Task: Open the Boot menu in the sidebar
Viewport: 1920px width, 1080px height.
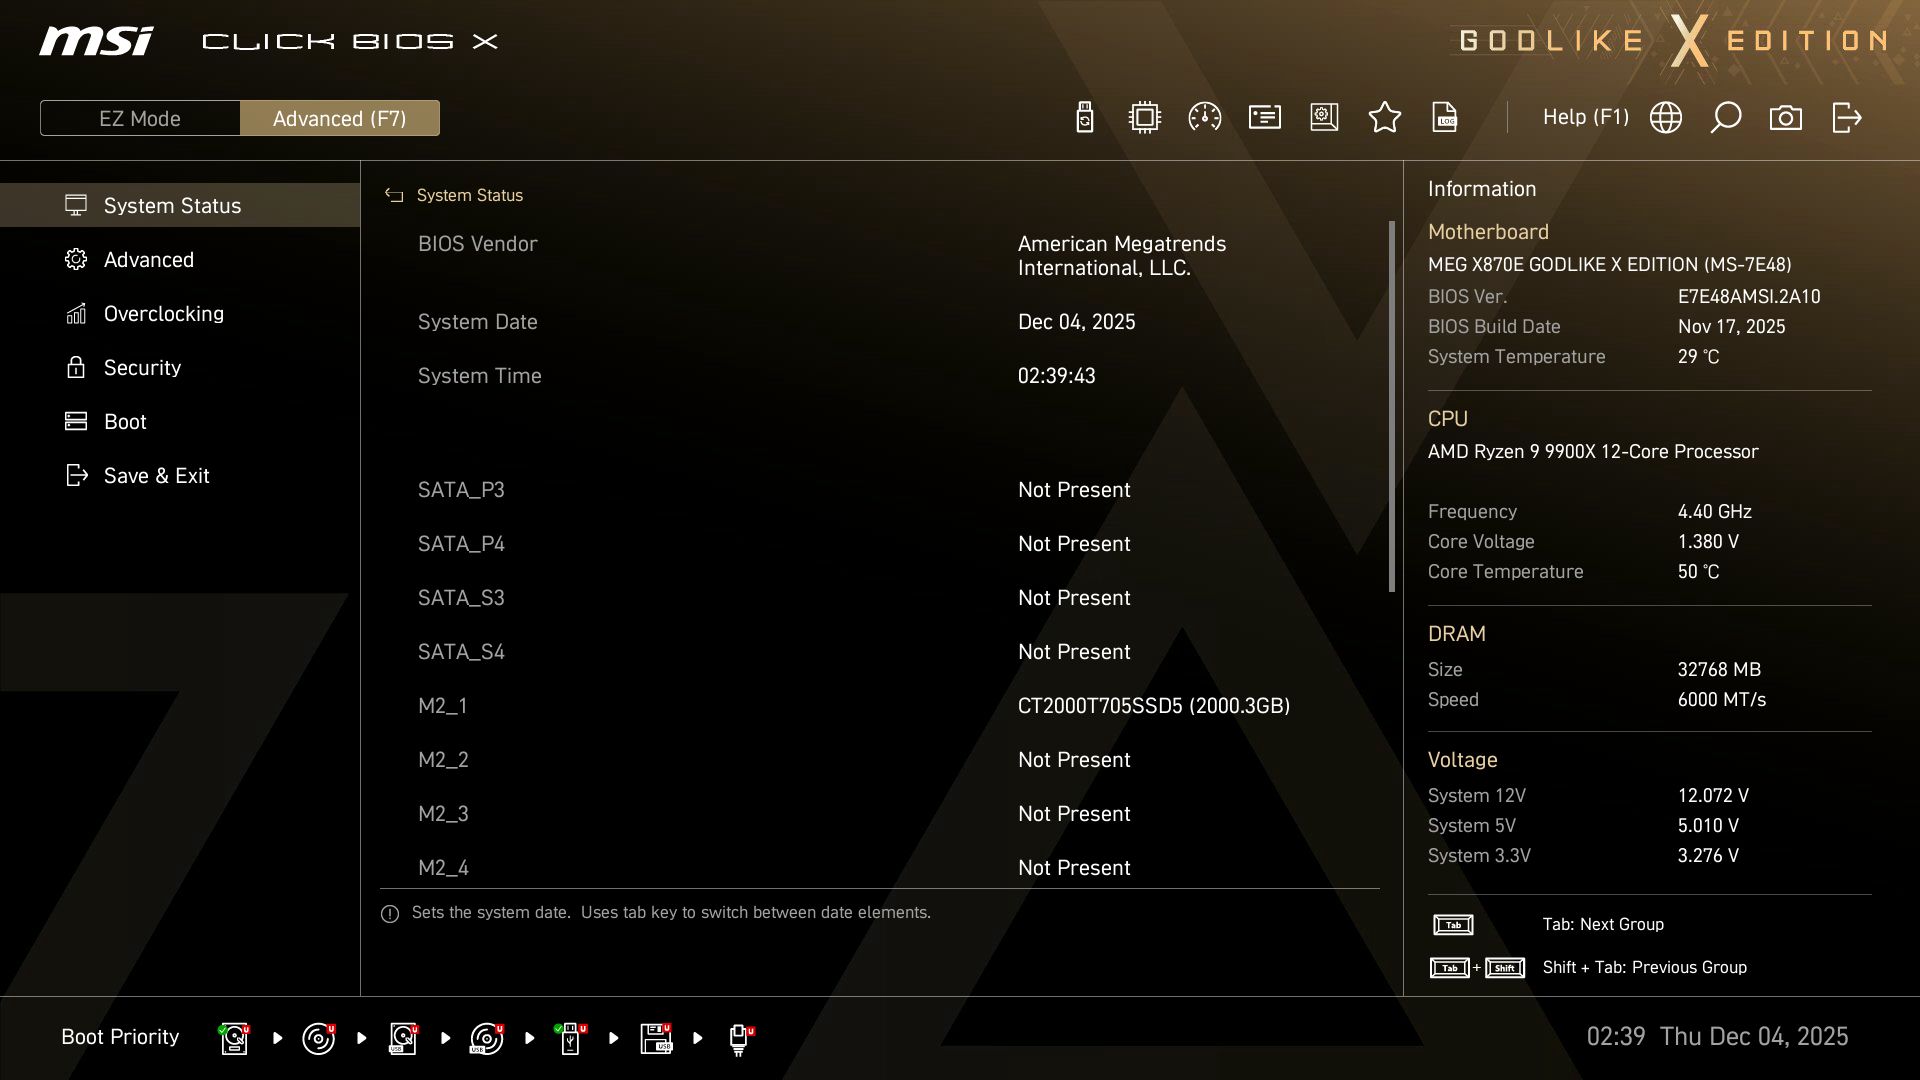Action: point(124,421)
